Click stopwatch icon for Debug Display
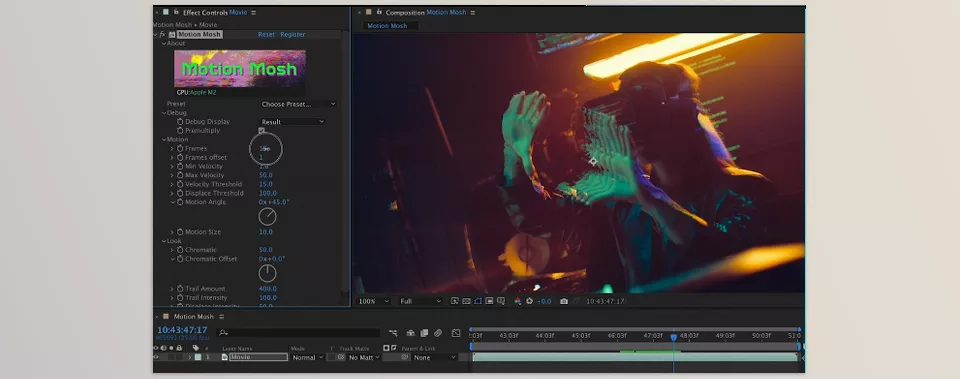Viewport: 960px width, 379px height. (180, 122)
